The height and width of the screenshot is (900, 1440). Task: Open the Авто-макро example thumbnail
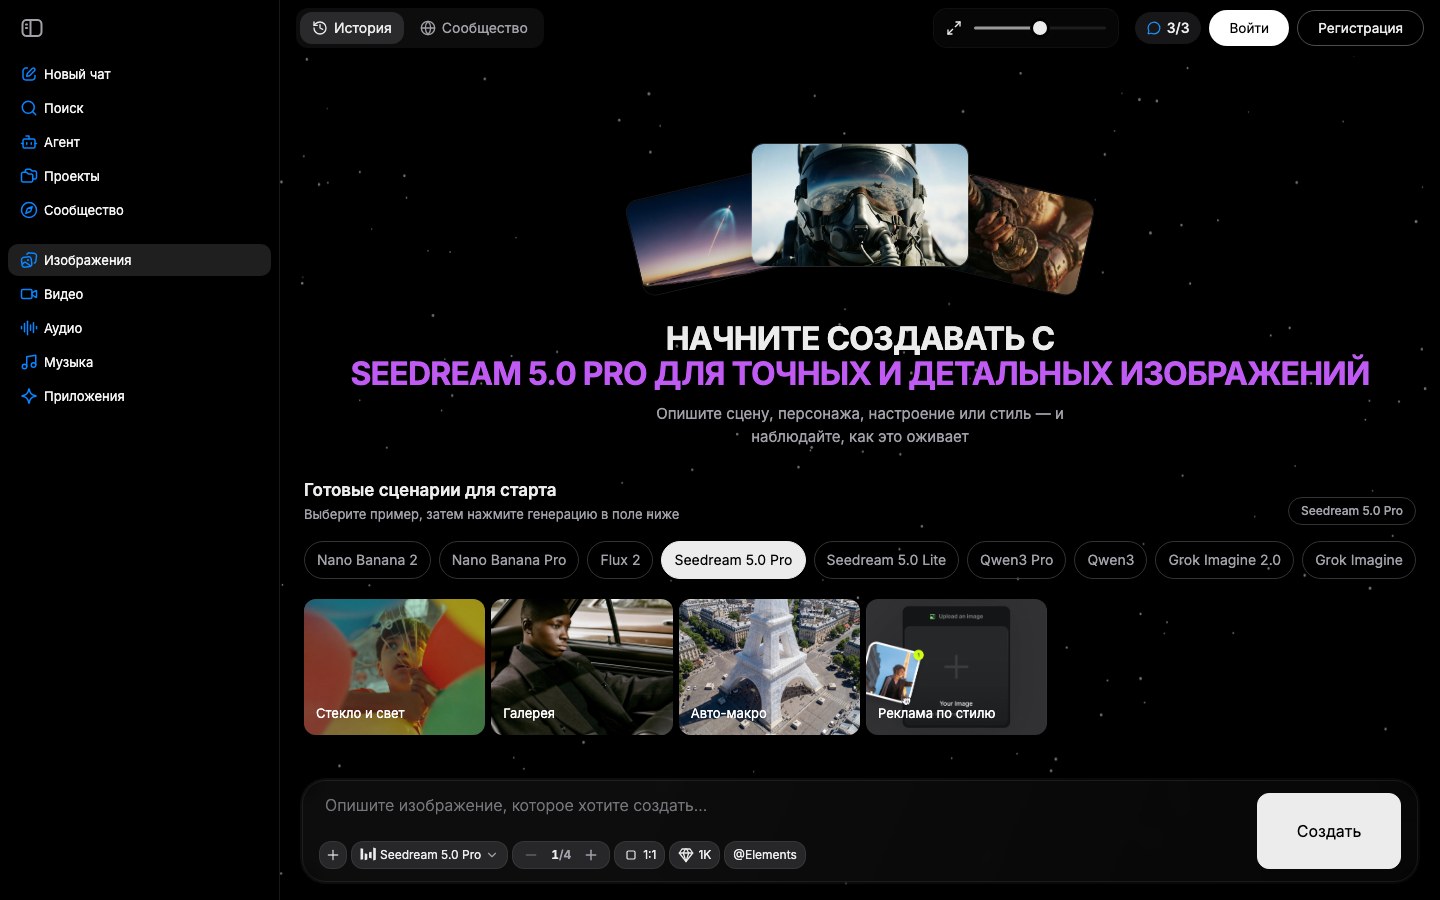click(x=769, y=667)
